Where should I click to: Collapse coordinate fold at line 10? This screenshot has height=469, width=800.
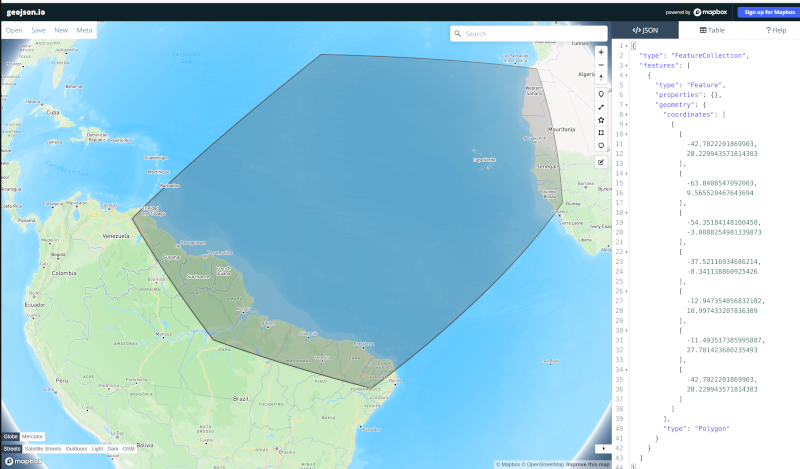pyautogui.click(x=627, y=134)
